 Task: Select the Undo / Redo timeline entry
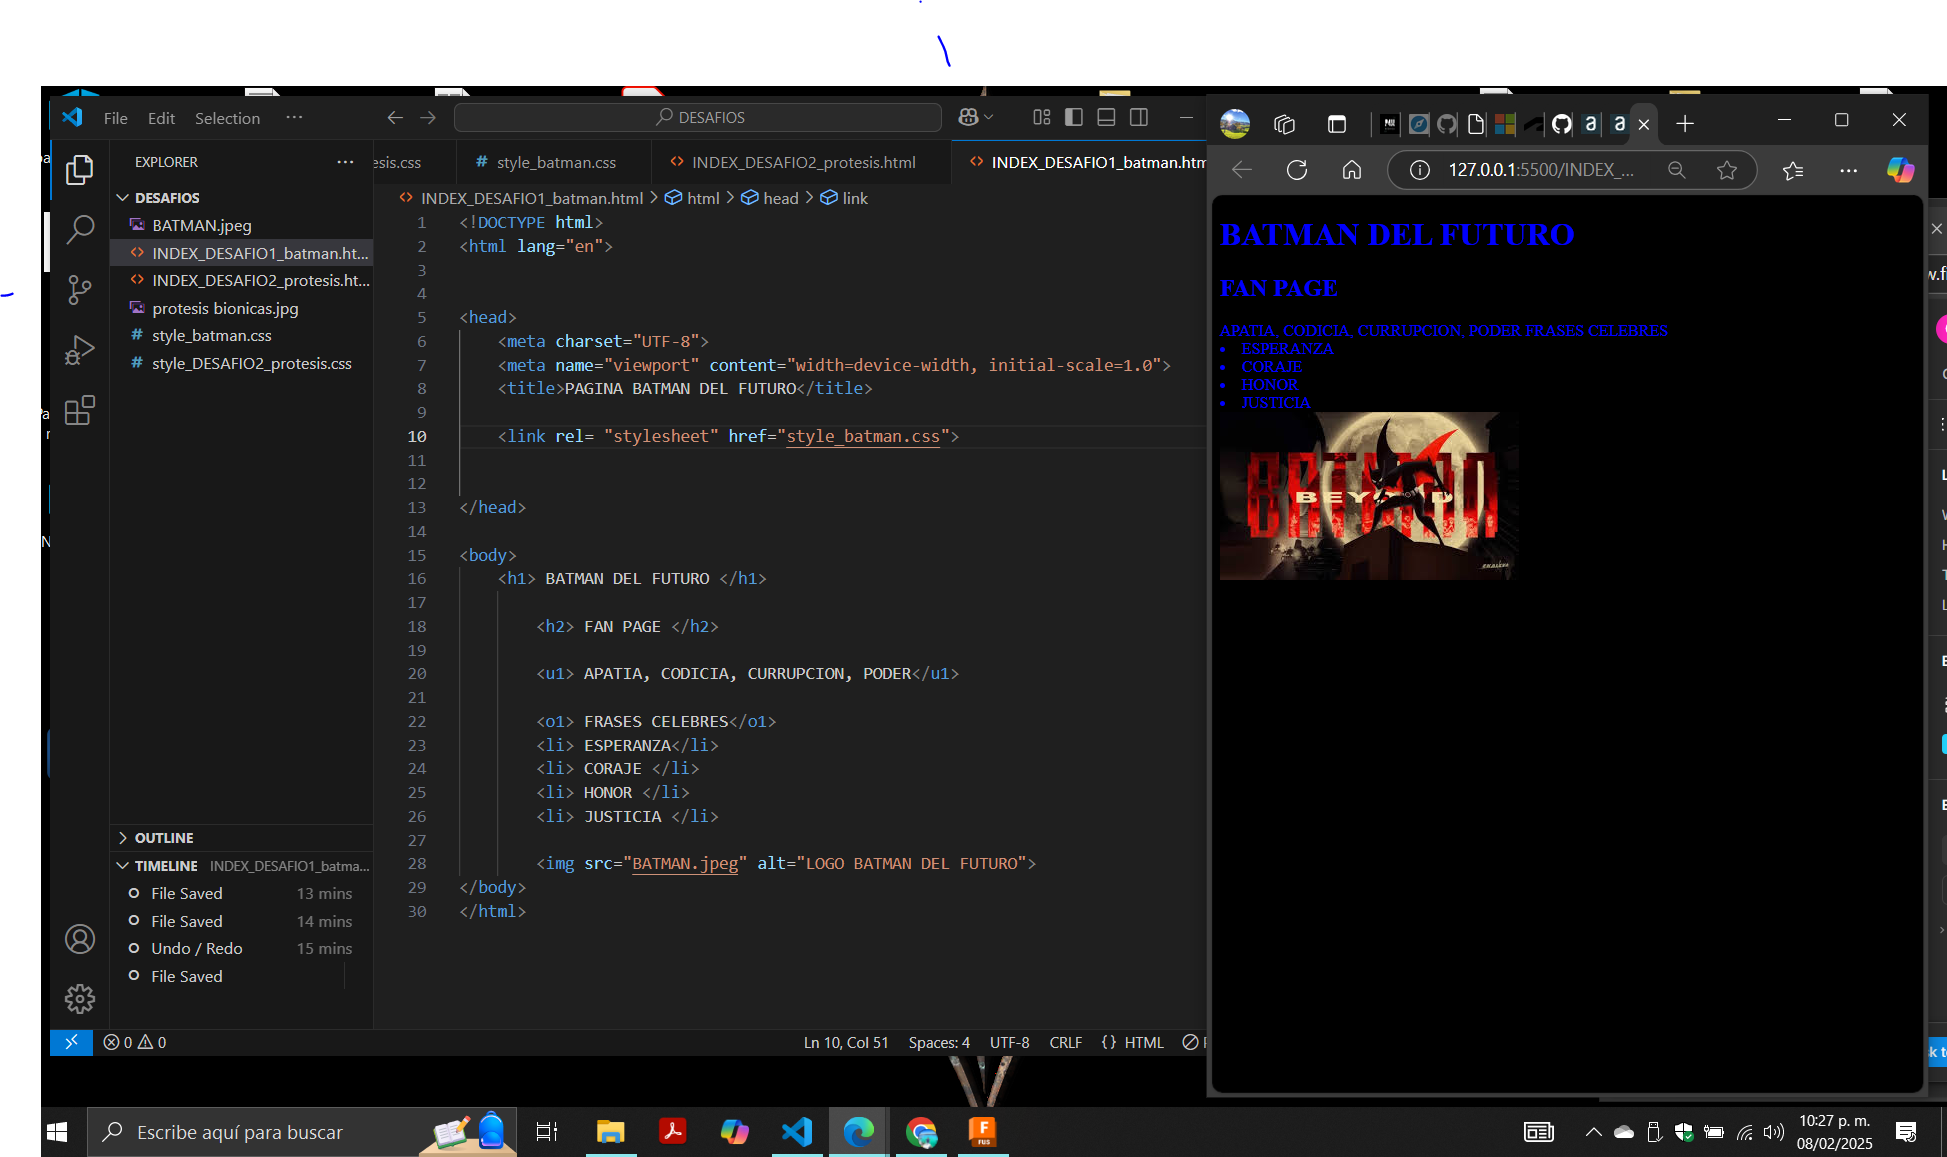click(240, 948)
